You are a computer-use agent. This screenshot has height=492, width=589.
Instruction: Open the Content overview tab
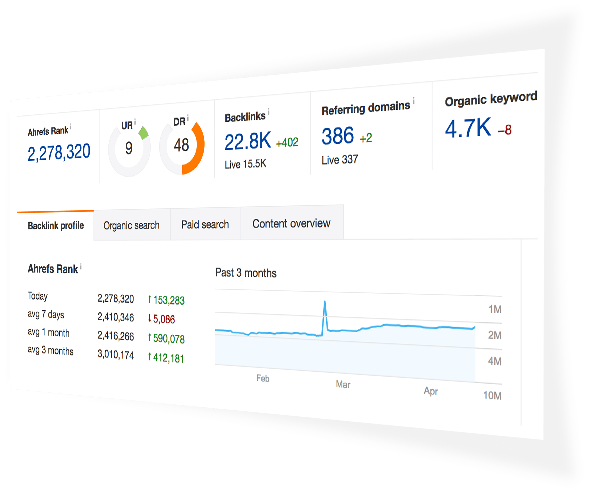[291, 223]
